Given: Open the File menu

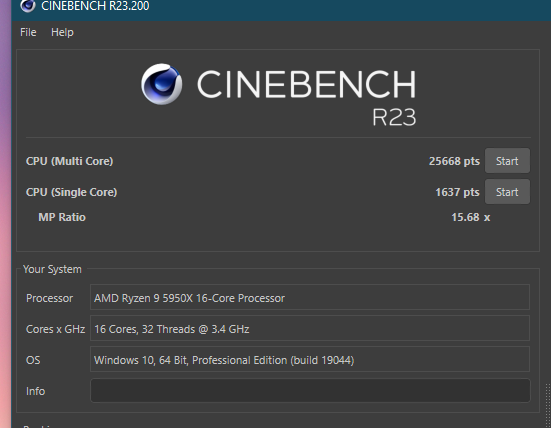Looking at the screenshot, I should 28,32.
